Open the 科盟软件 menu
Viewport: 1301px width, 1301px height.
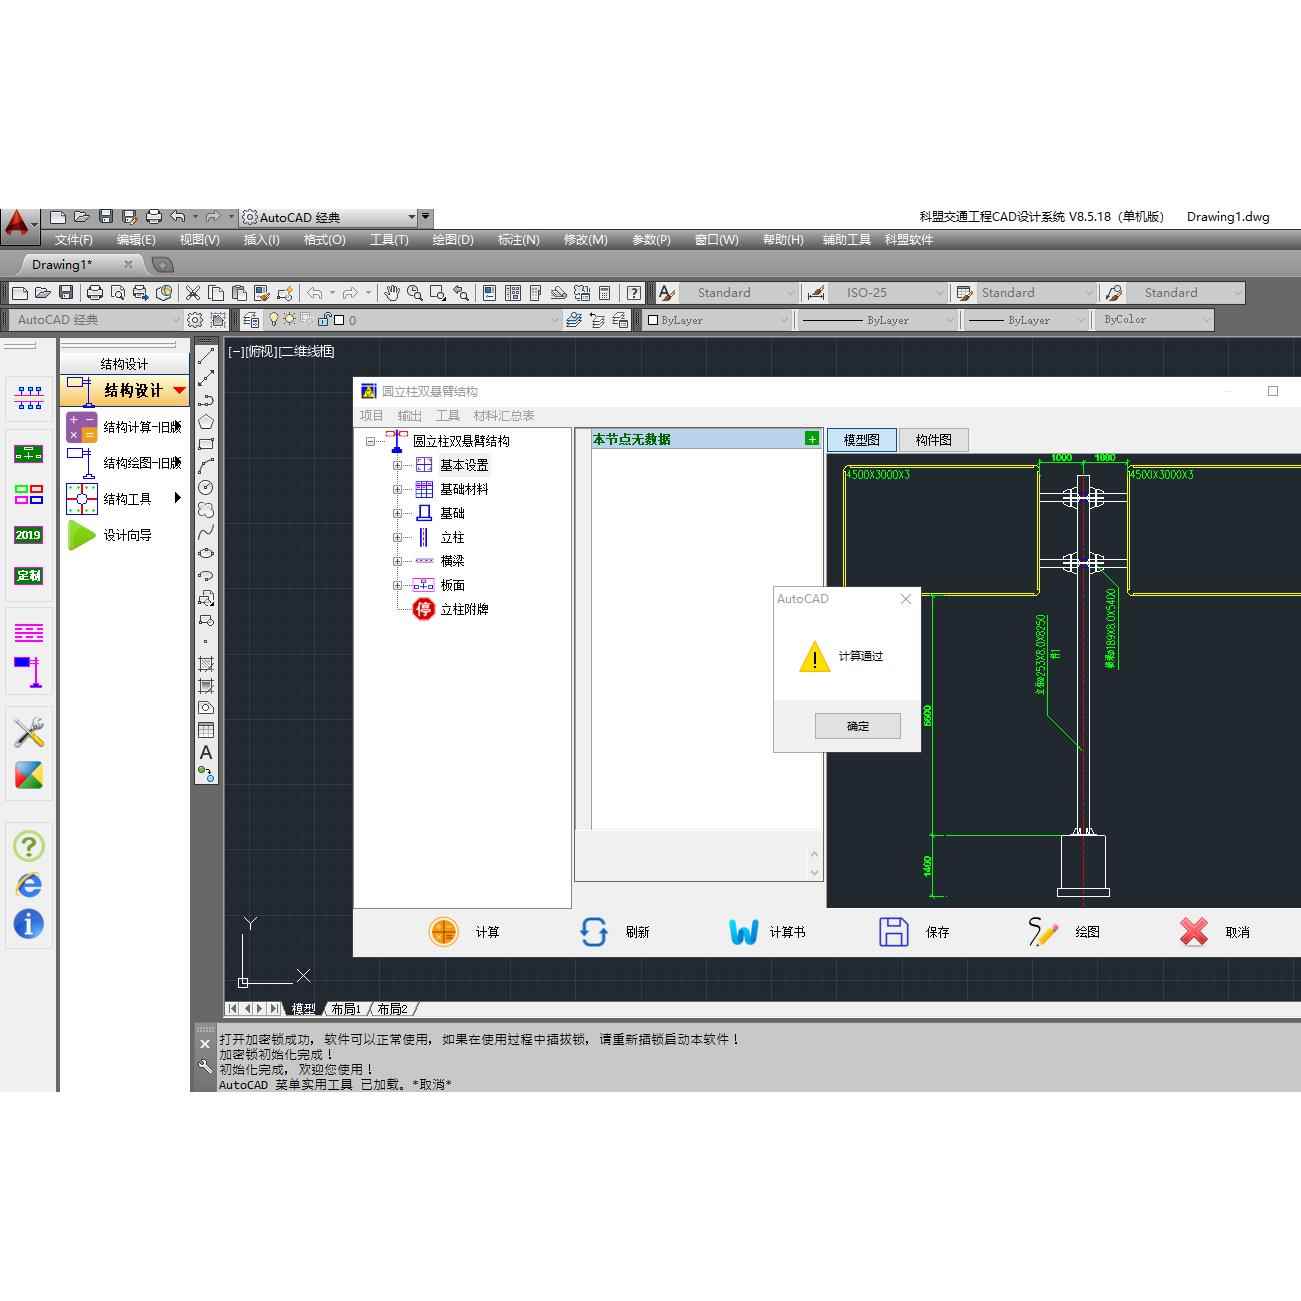(x=908, y=240)
